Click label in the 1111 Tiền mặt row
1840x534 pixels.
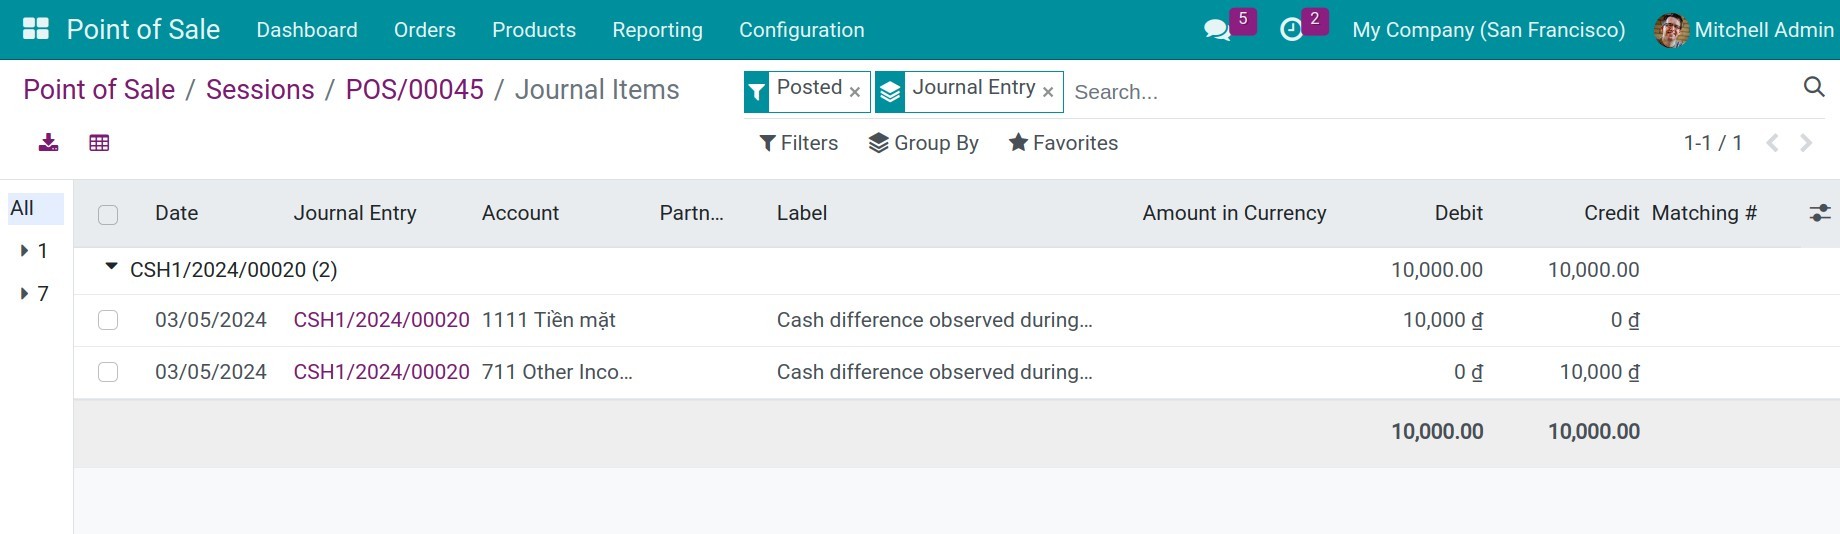(x=935, y=320)
